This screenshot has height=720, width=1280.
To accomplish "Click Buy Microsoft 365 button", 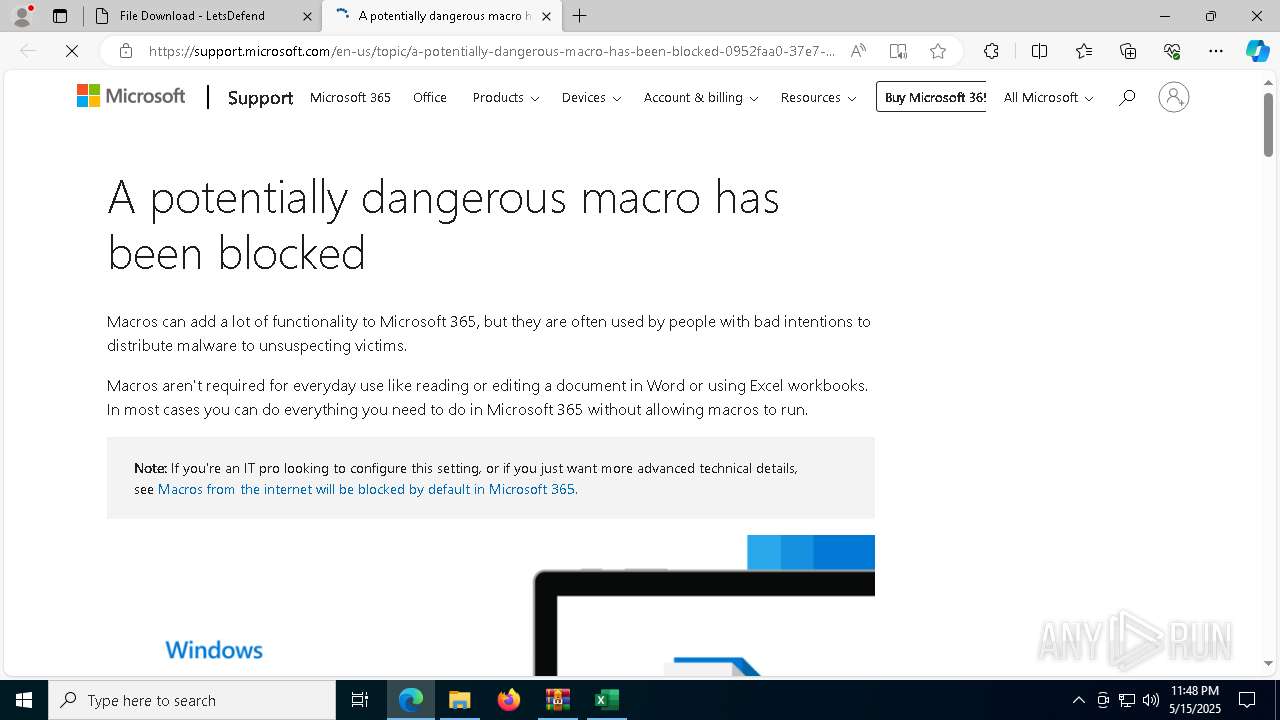I will click(931, 97).
